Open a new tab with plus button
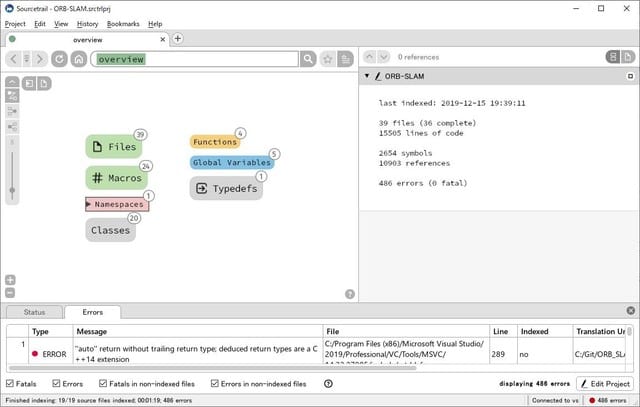 click(178, 39)
